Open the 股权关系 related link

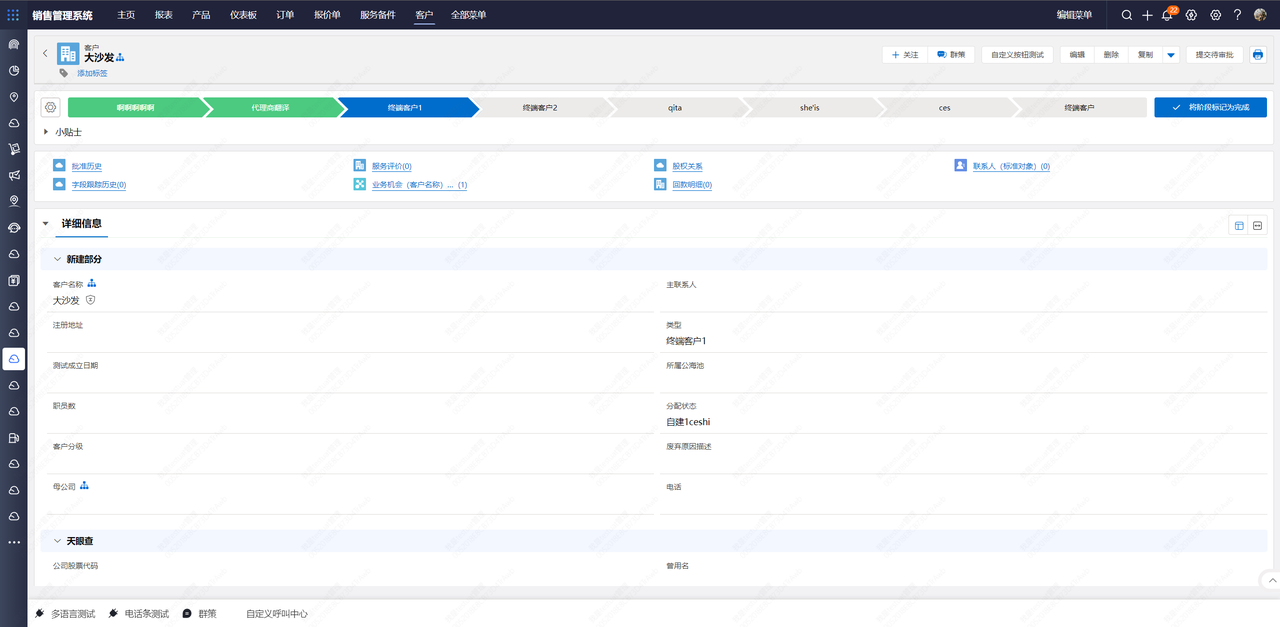point(686,166)
